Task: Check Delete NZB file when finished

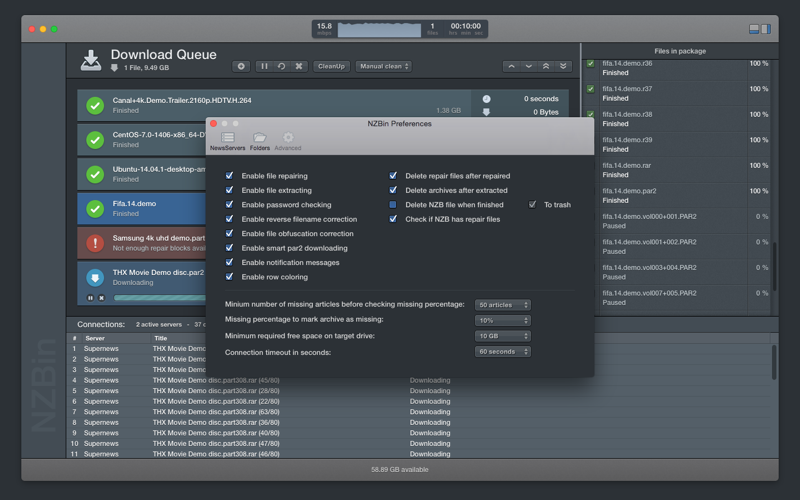Action: coord(393,205)
